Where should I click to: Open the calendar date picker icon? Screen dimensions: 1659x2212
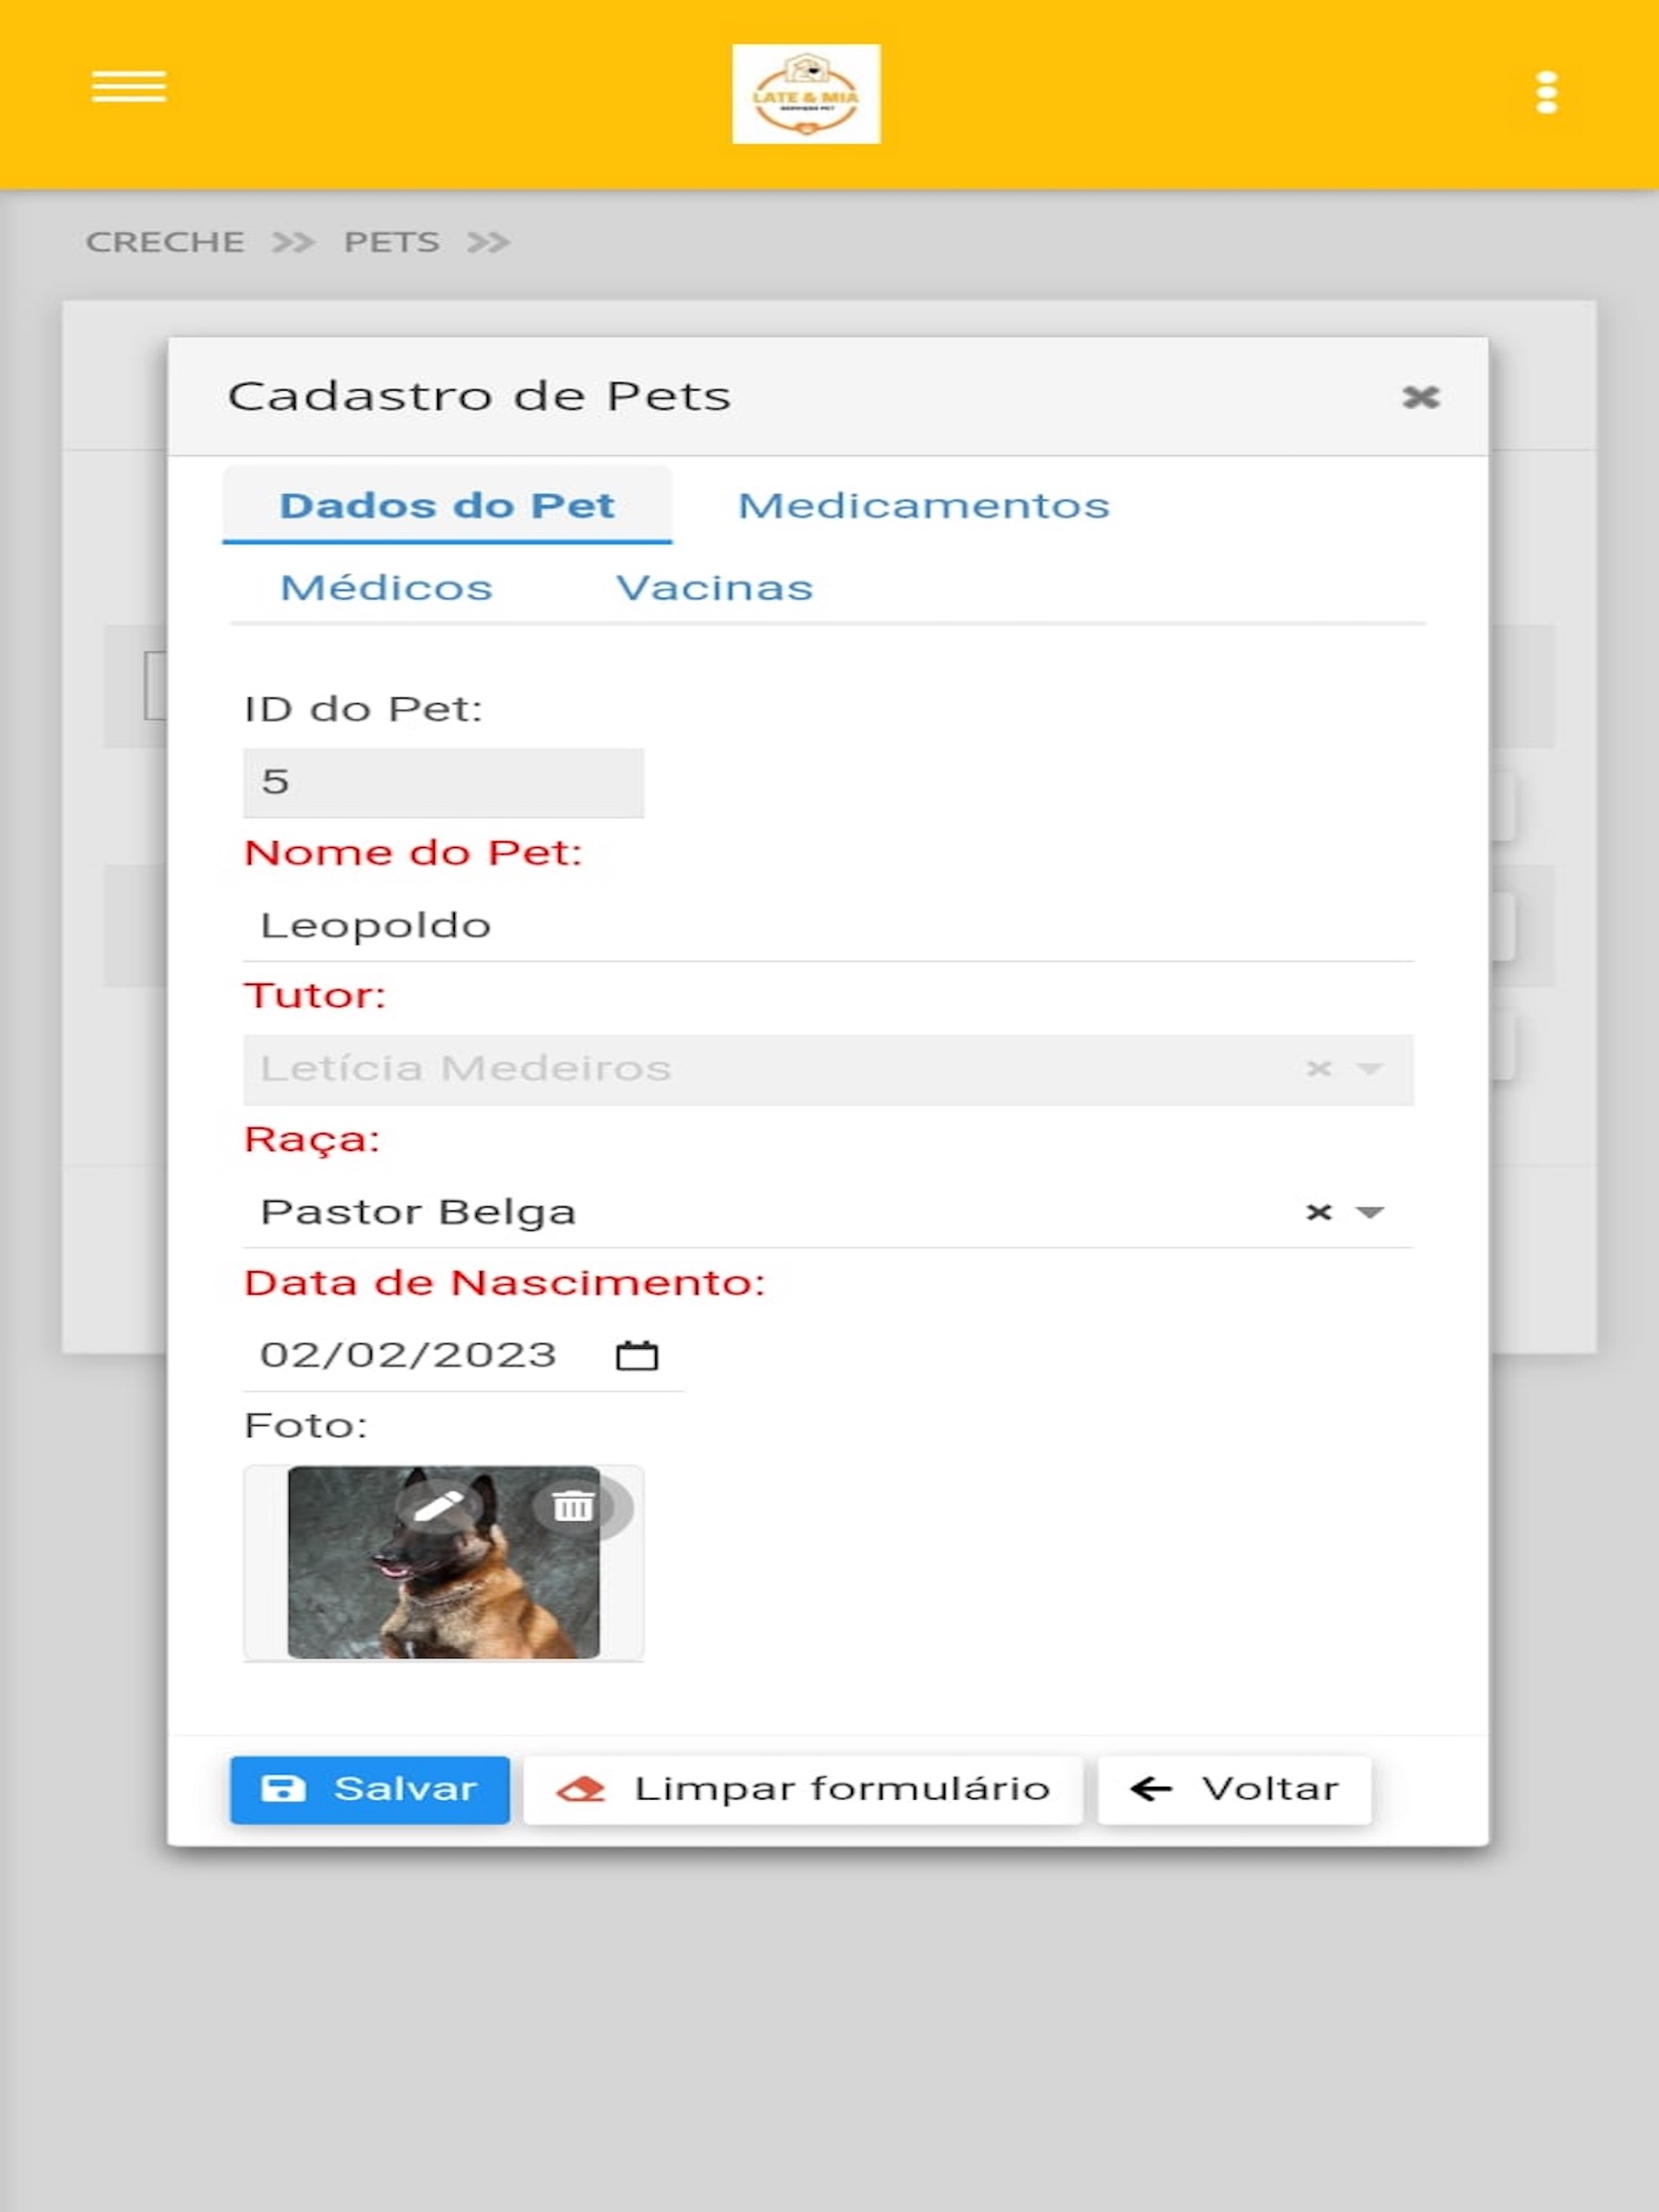click(637, 1355)
